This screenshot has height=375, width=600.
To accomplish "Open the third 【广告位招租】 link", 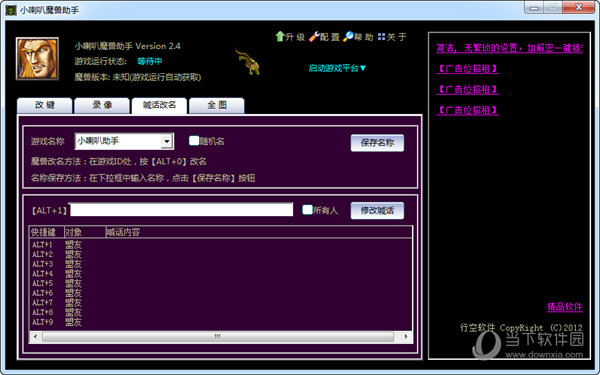I will [x=467, y=110].
